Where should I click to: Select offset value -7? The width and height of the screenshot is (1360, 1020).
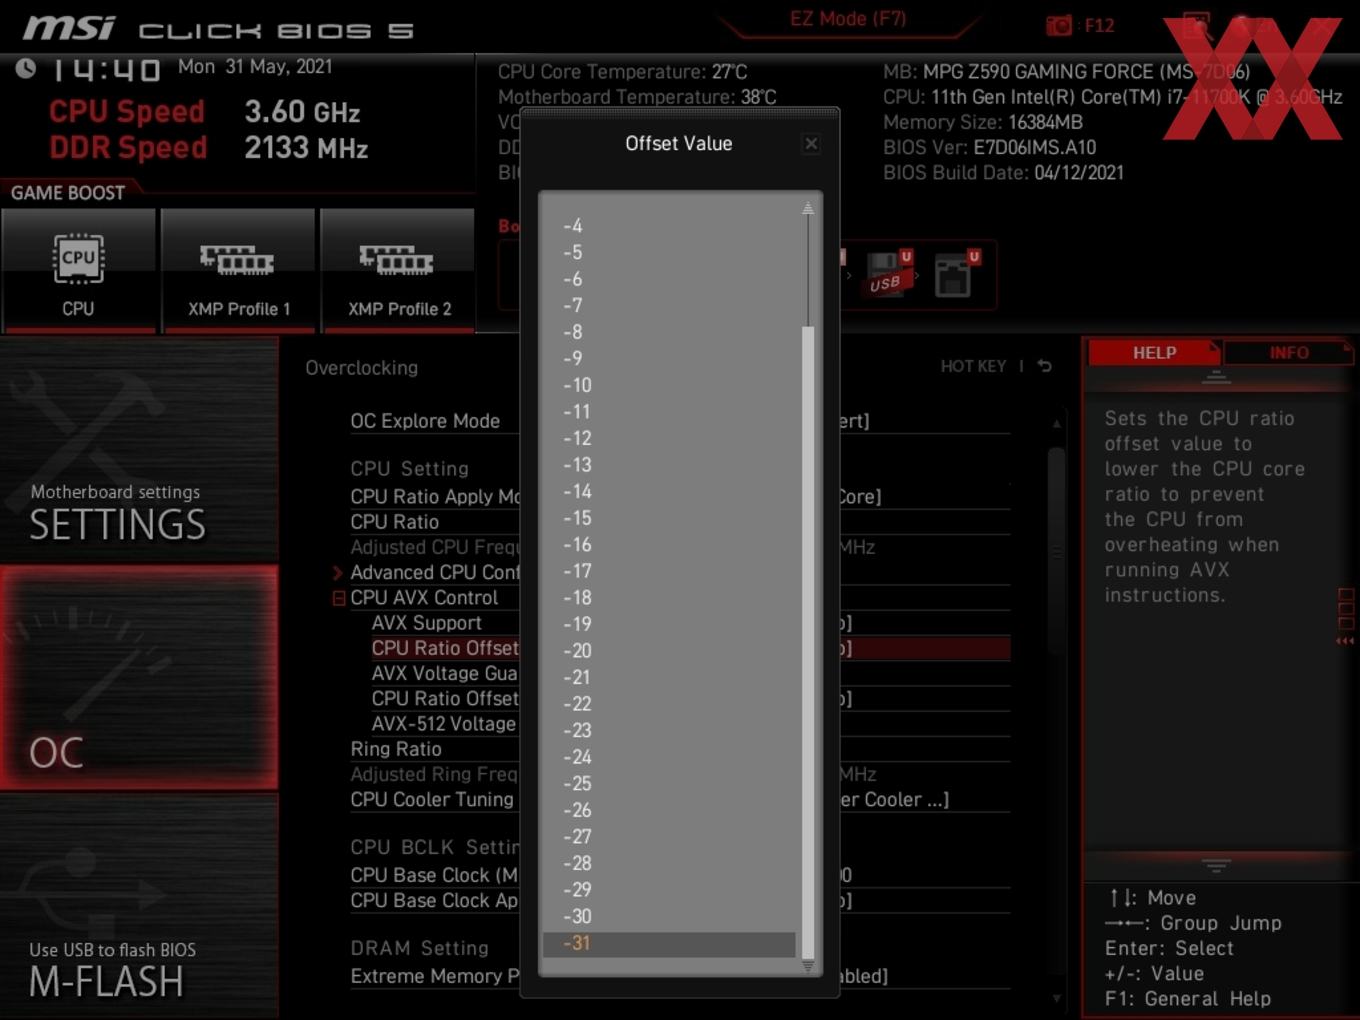coord(669,306)
